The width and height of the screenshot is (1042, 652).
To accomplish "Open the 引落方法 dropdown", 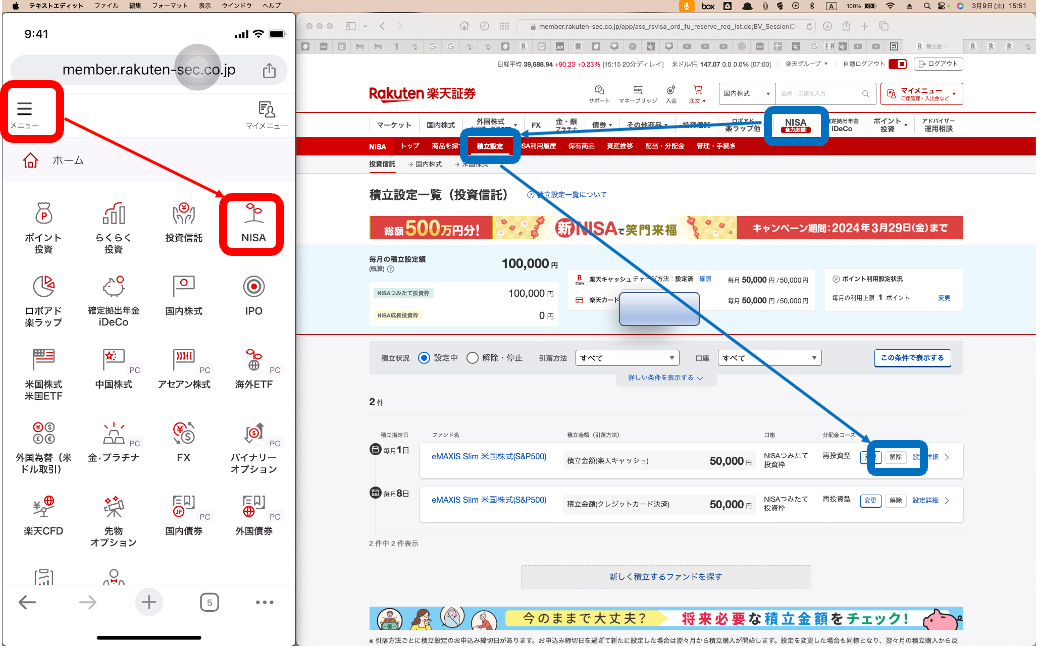I will pos(627,358).
